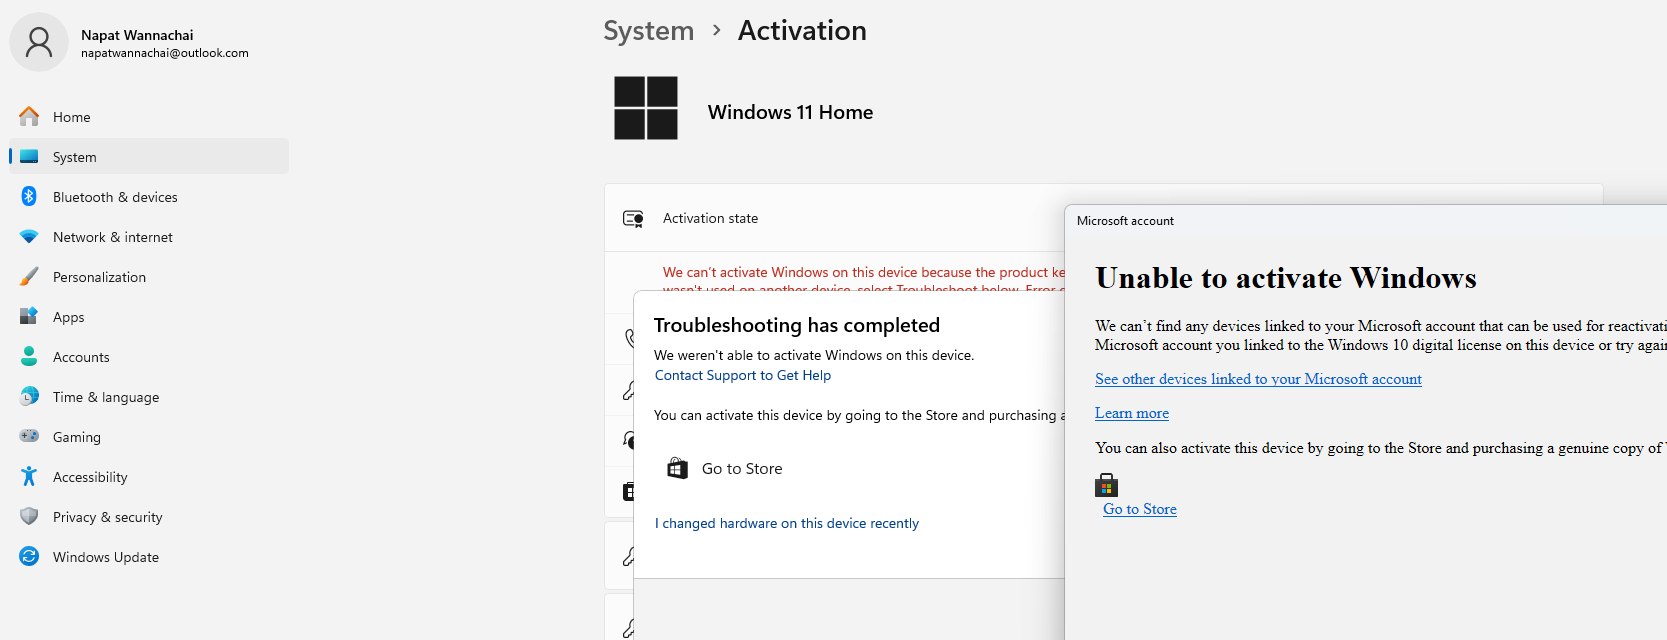Click the Bluetooth icon in sidebar
The height and width of the screenshot is (640, 1667).
29,197
